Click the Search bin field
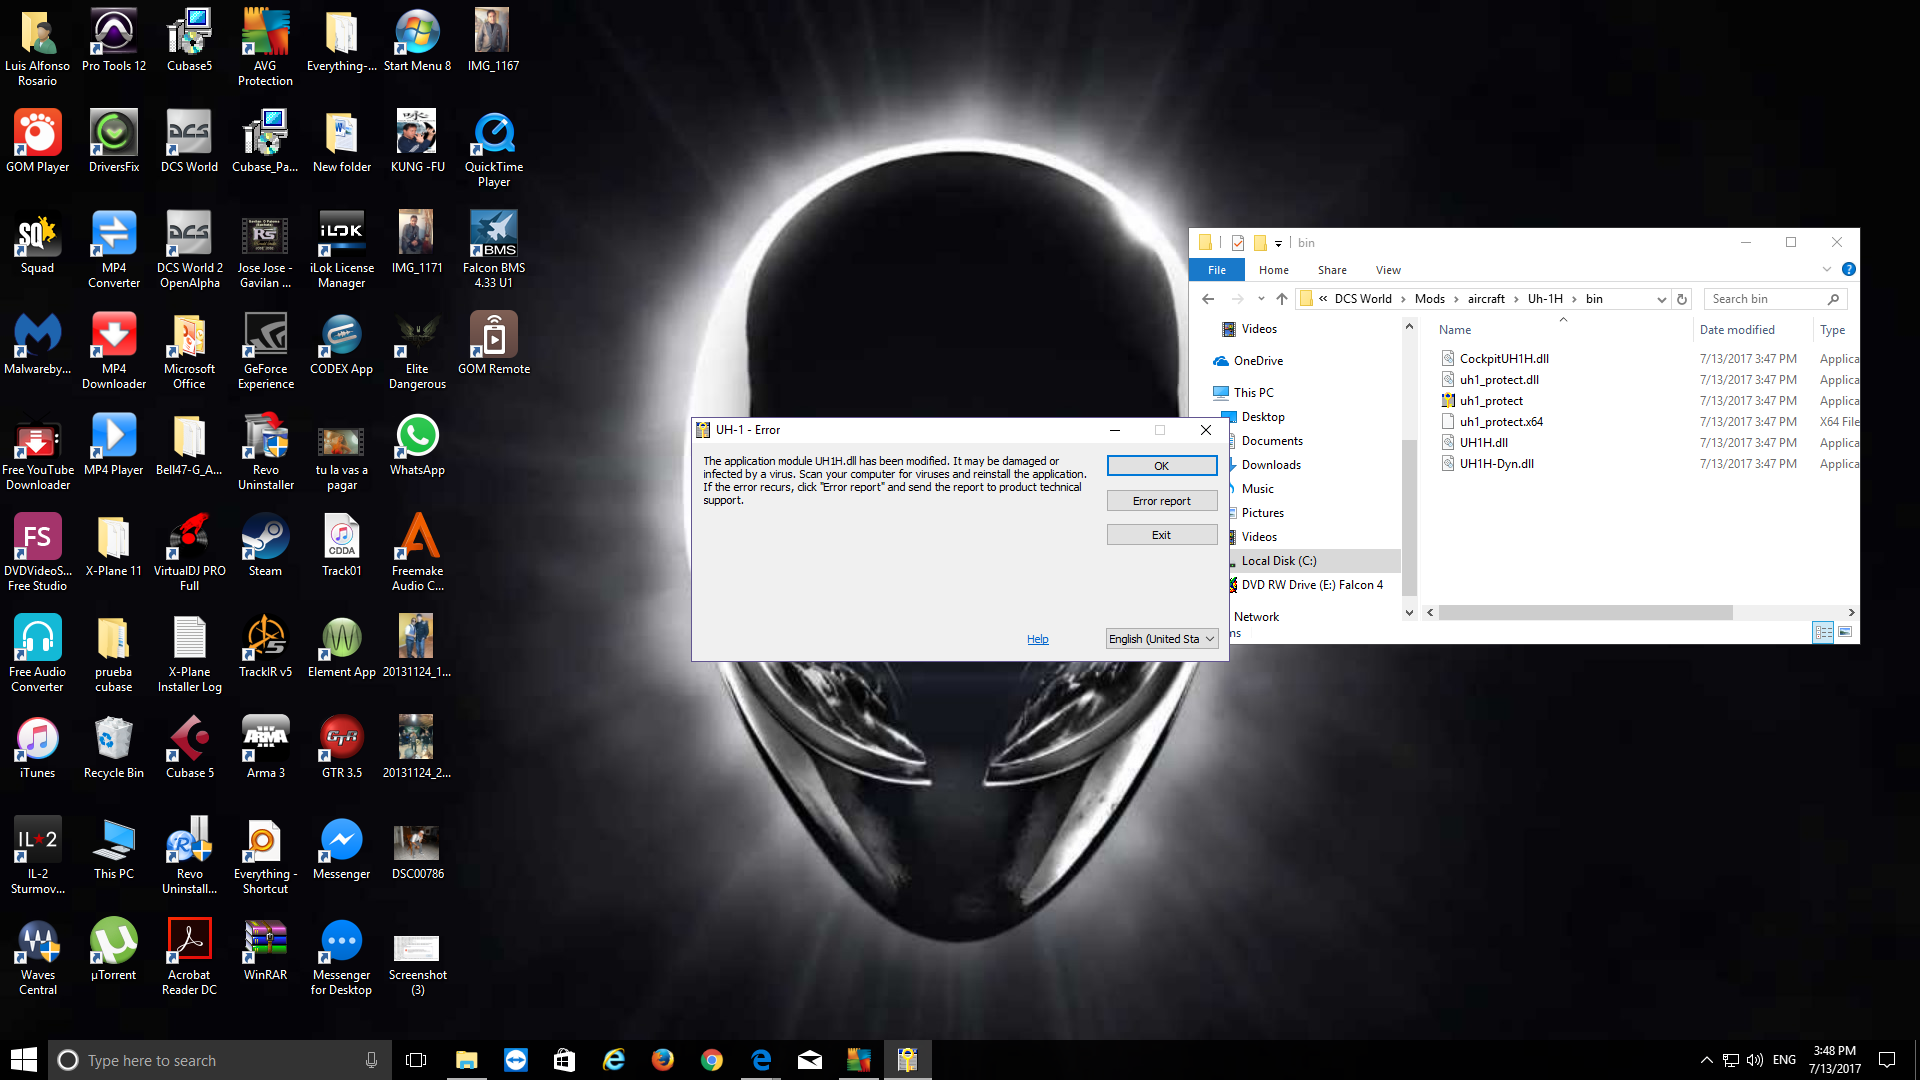 click(1773, 299)
